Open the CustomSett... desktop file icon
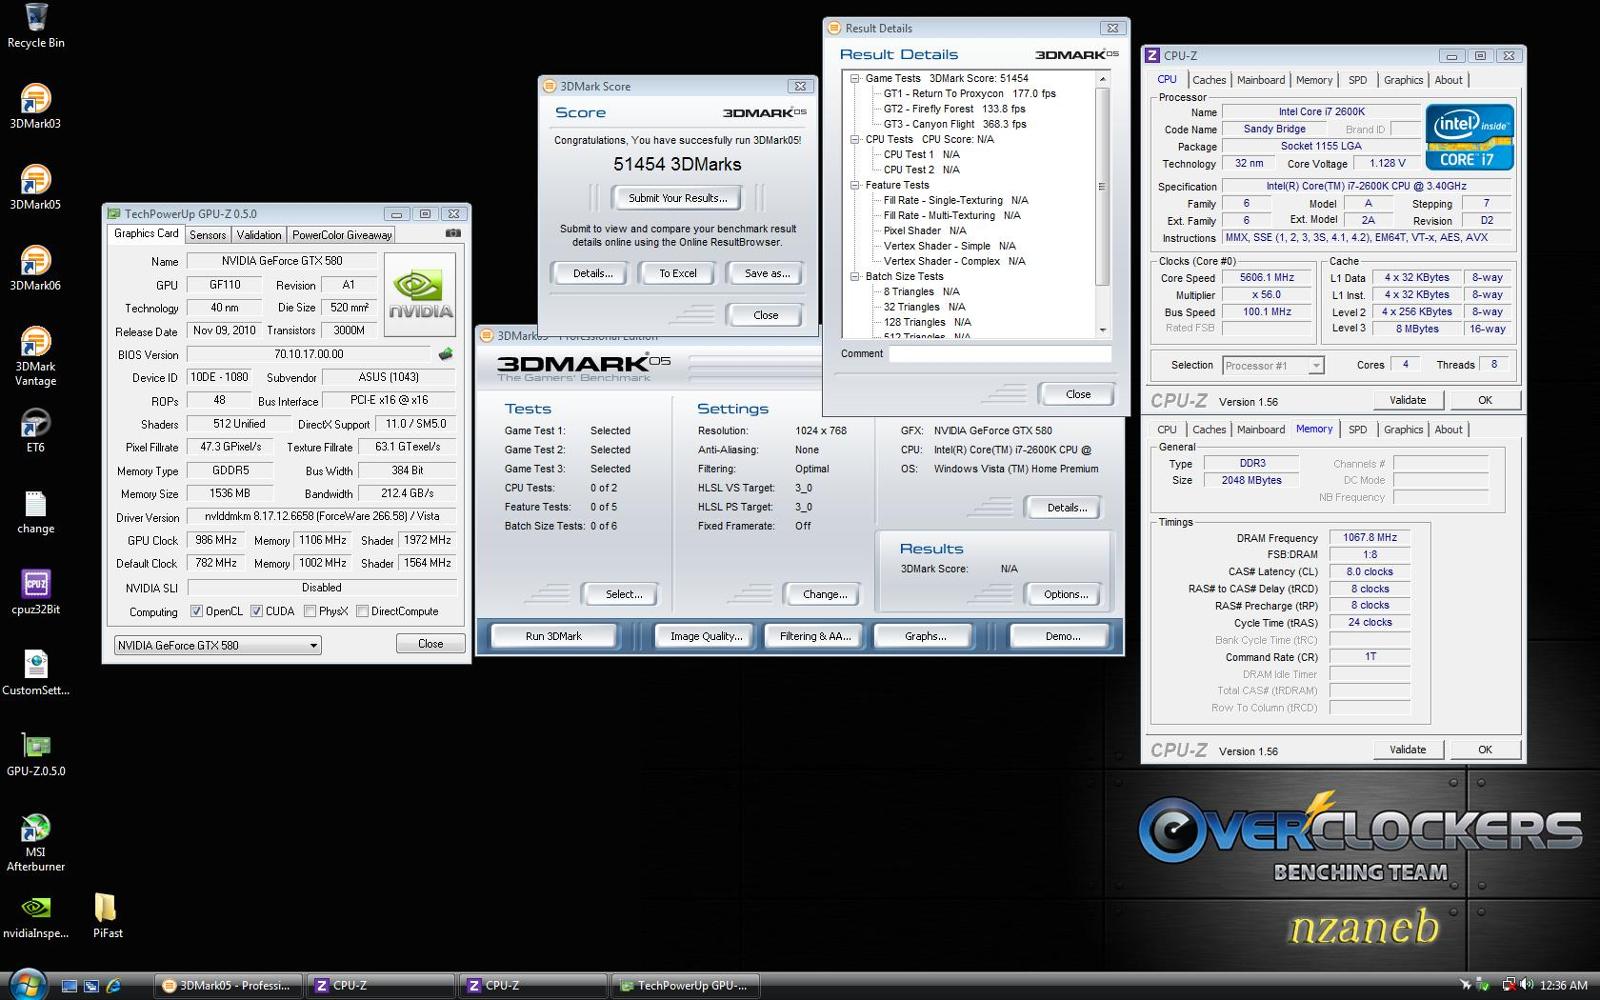Screen dimensions: 1600x1000 [36, 673]
